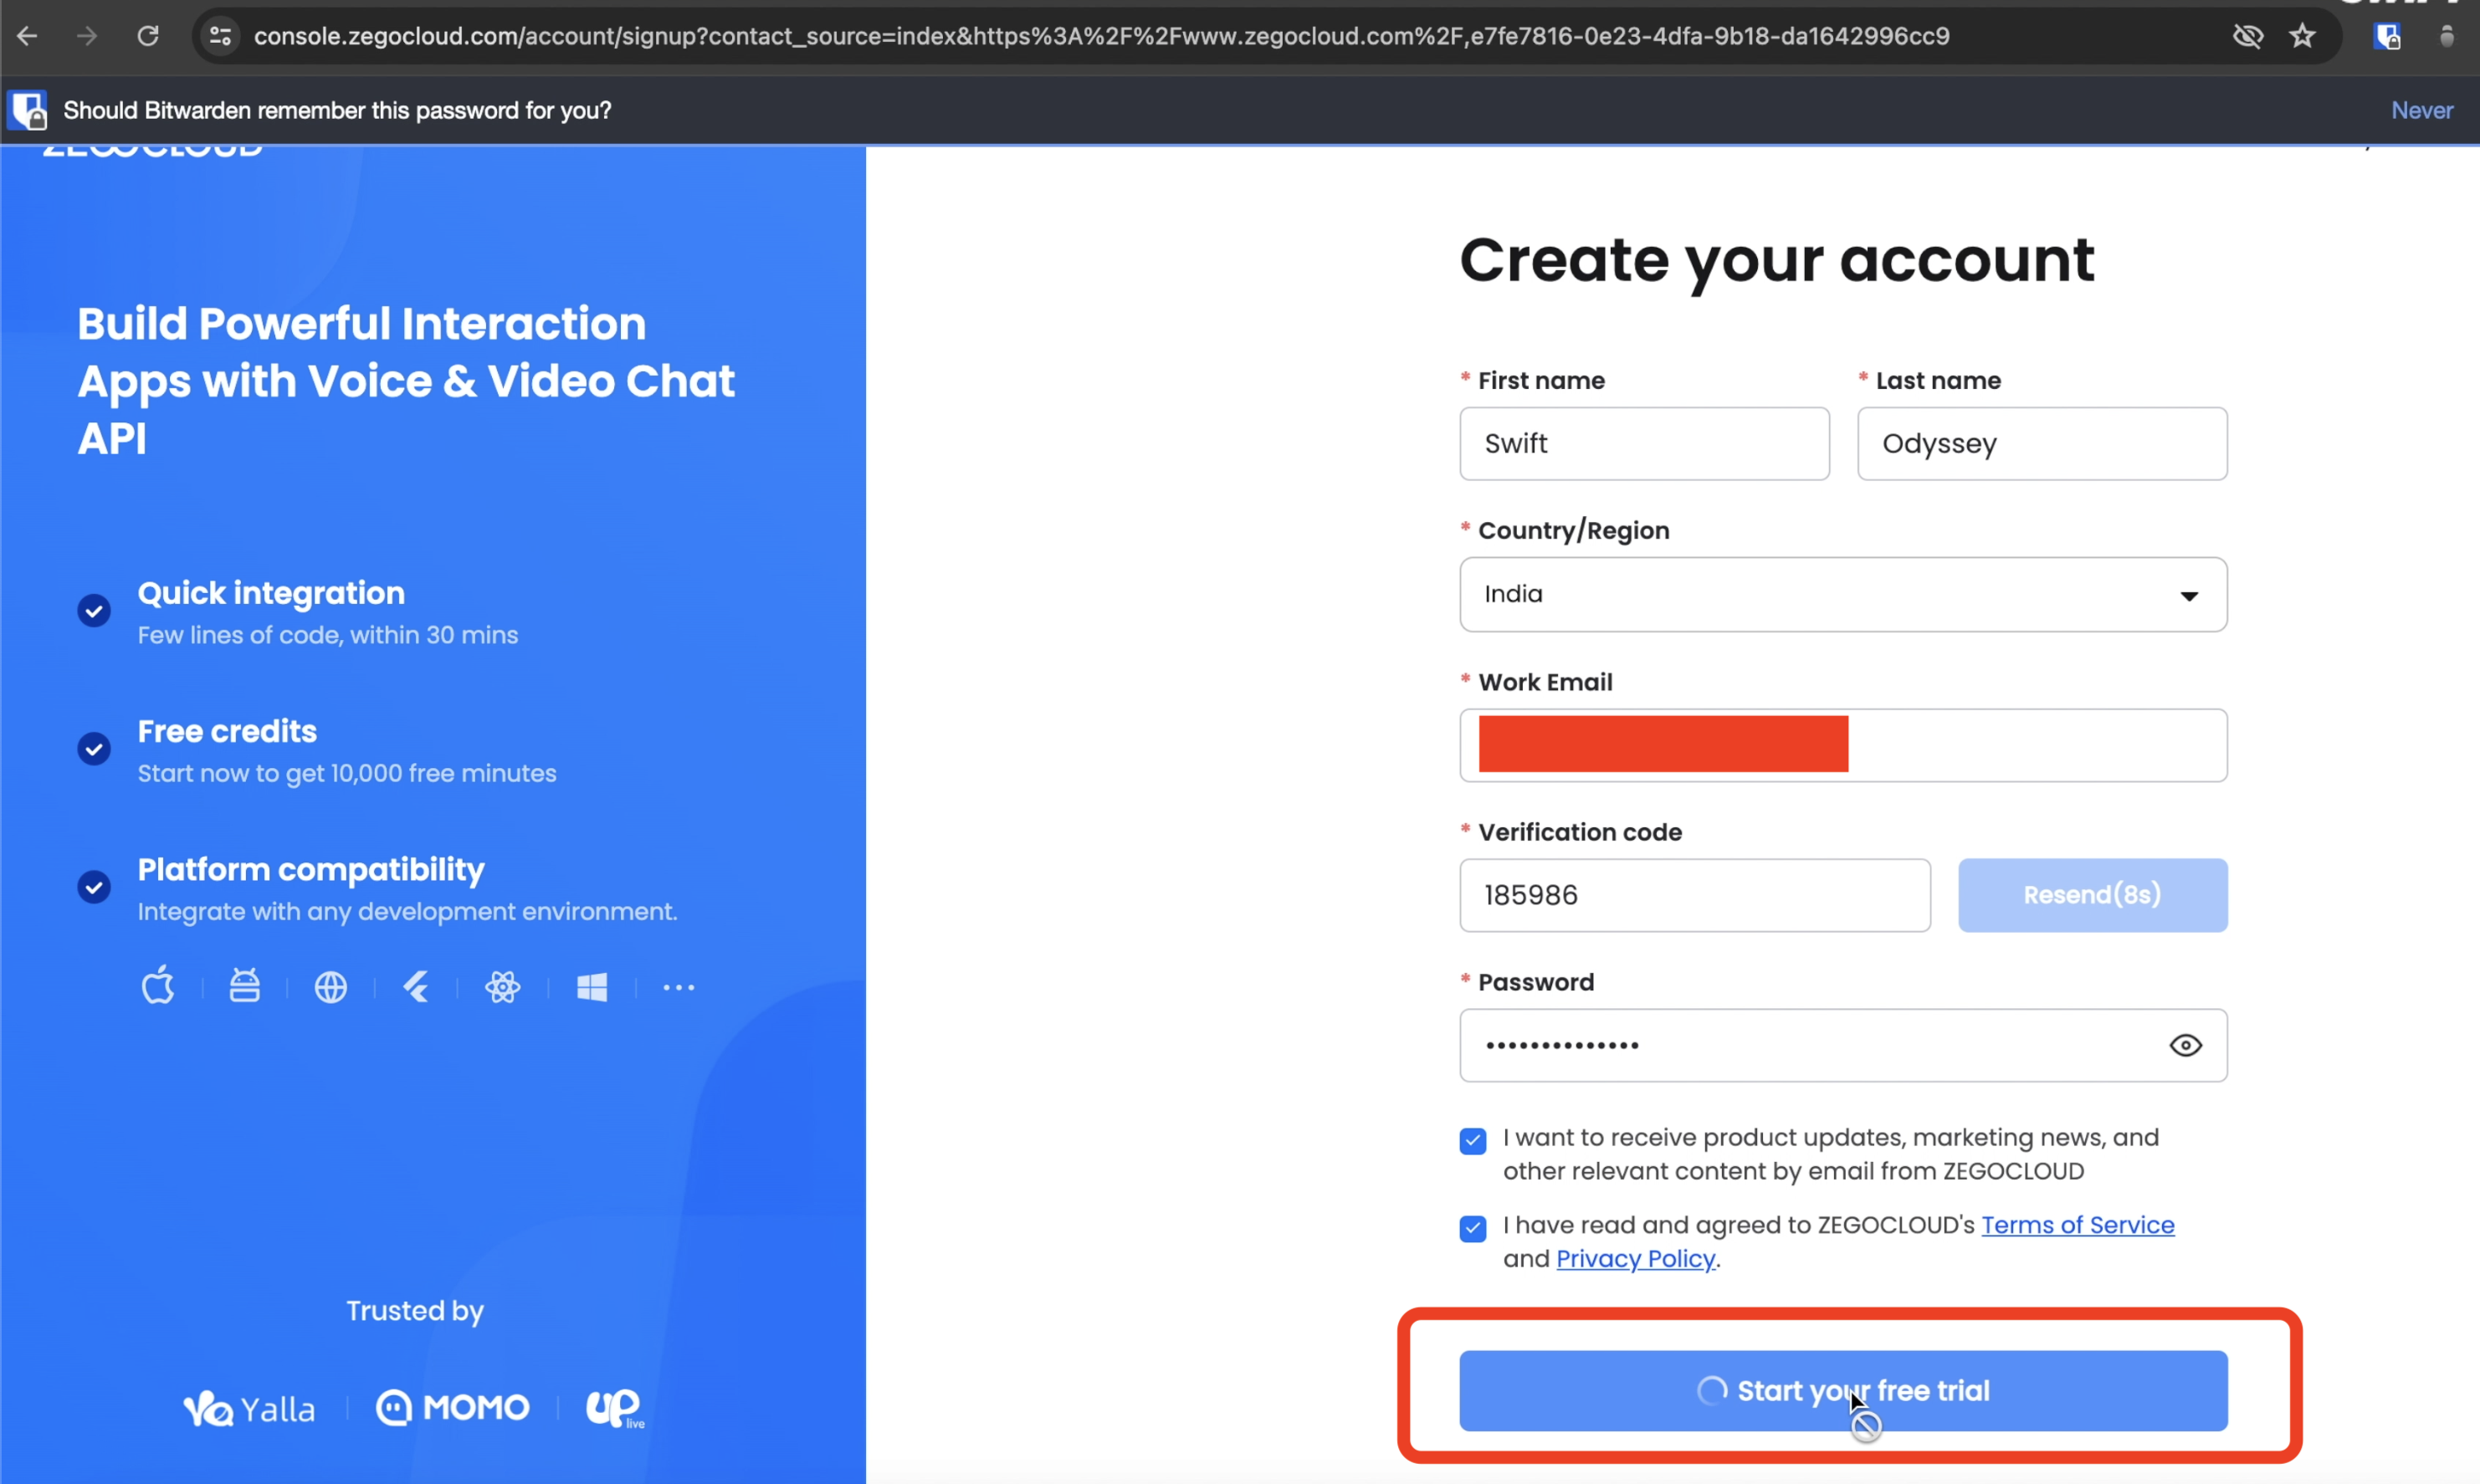Click the browser back arrow

pyautogui.click(x=27, y=36)
